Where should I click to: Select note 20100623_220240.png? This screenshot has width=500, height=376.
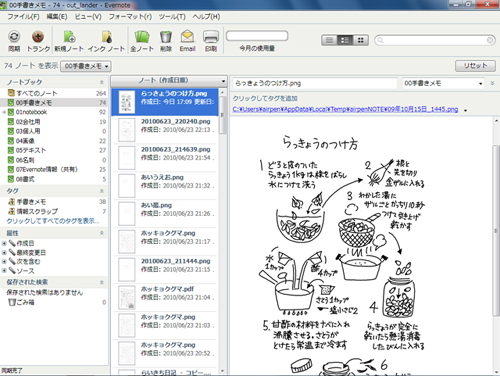tap(165, 130)
